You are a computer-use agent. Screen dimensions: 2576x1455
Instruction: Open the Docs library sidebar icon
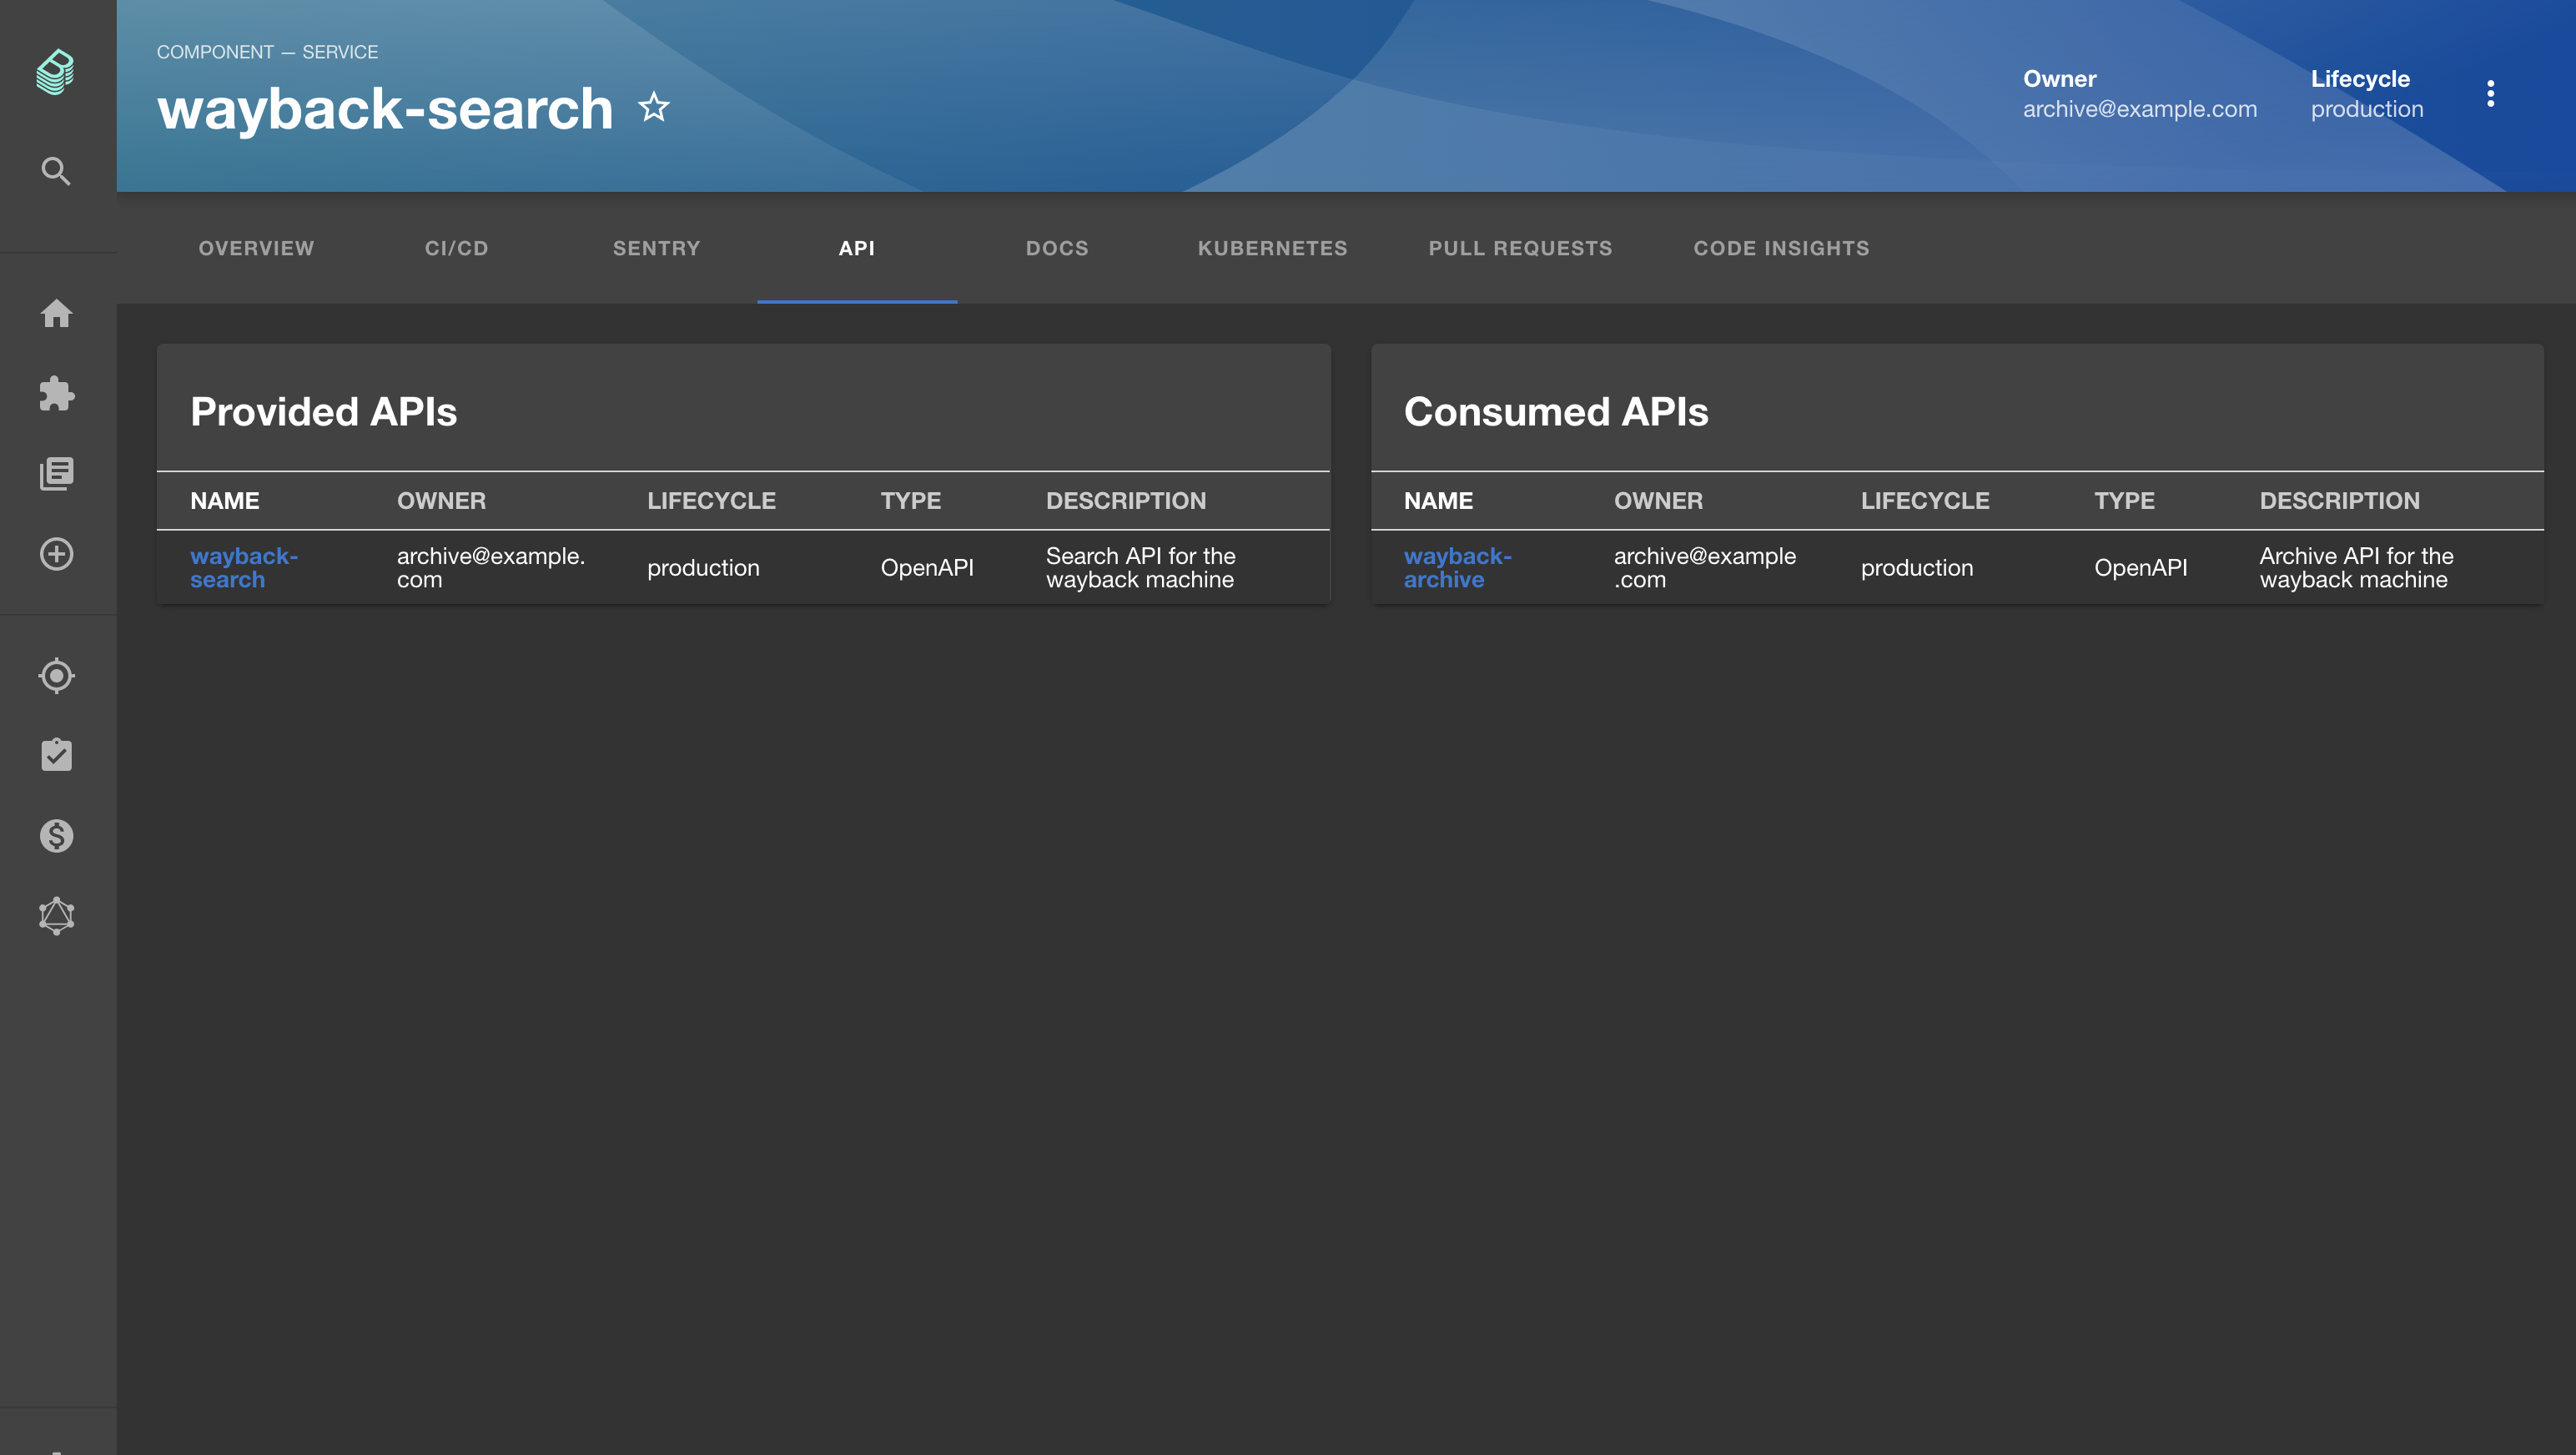[x=56, y=473]
